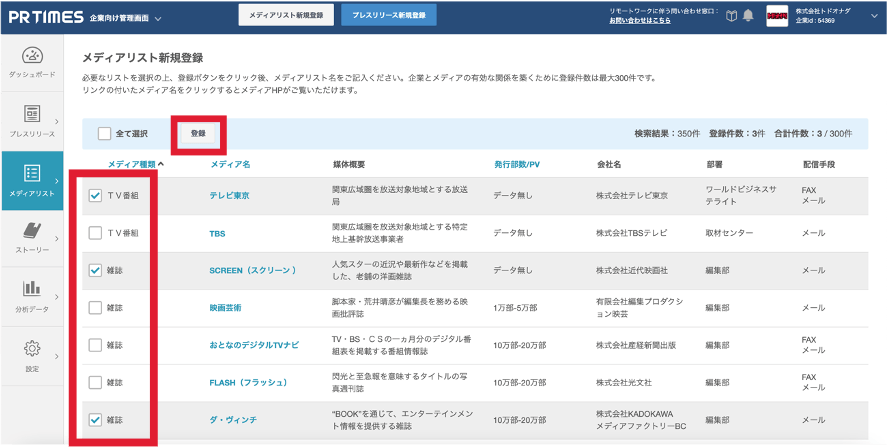Open the settings gear icon in sidebar
This screenshot has width=887, height=447.
pos(32,348)
